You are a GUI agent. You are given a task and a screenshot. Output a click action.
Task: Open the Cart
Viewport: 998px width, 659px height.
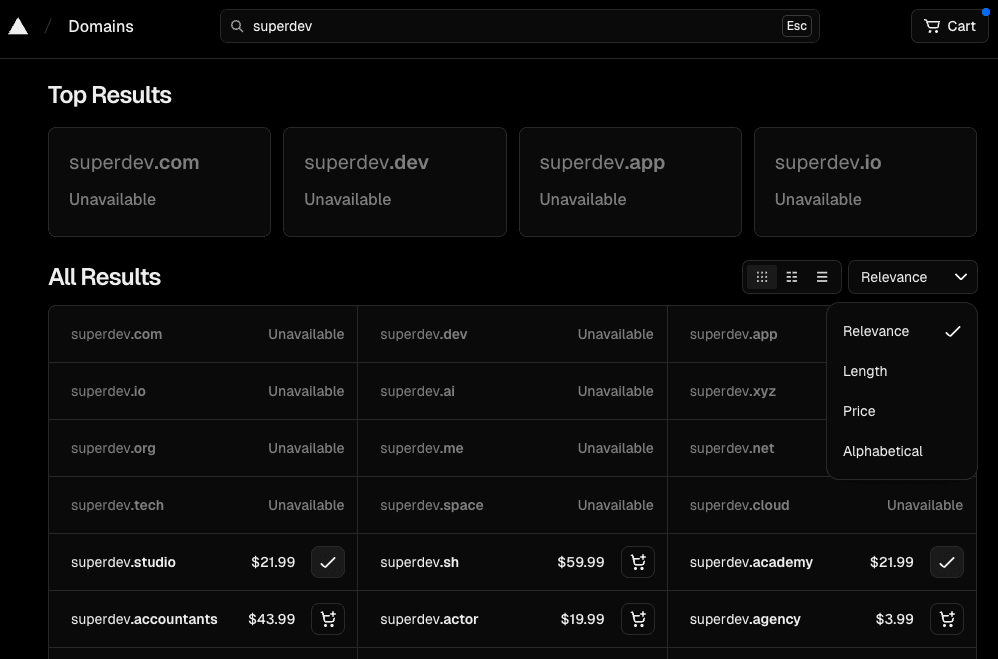pos(948,26)
